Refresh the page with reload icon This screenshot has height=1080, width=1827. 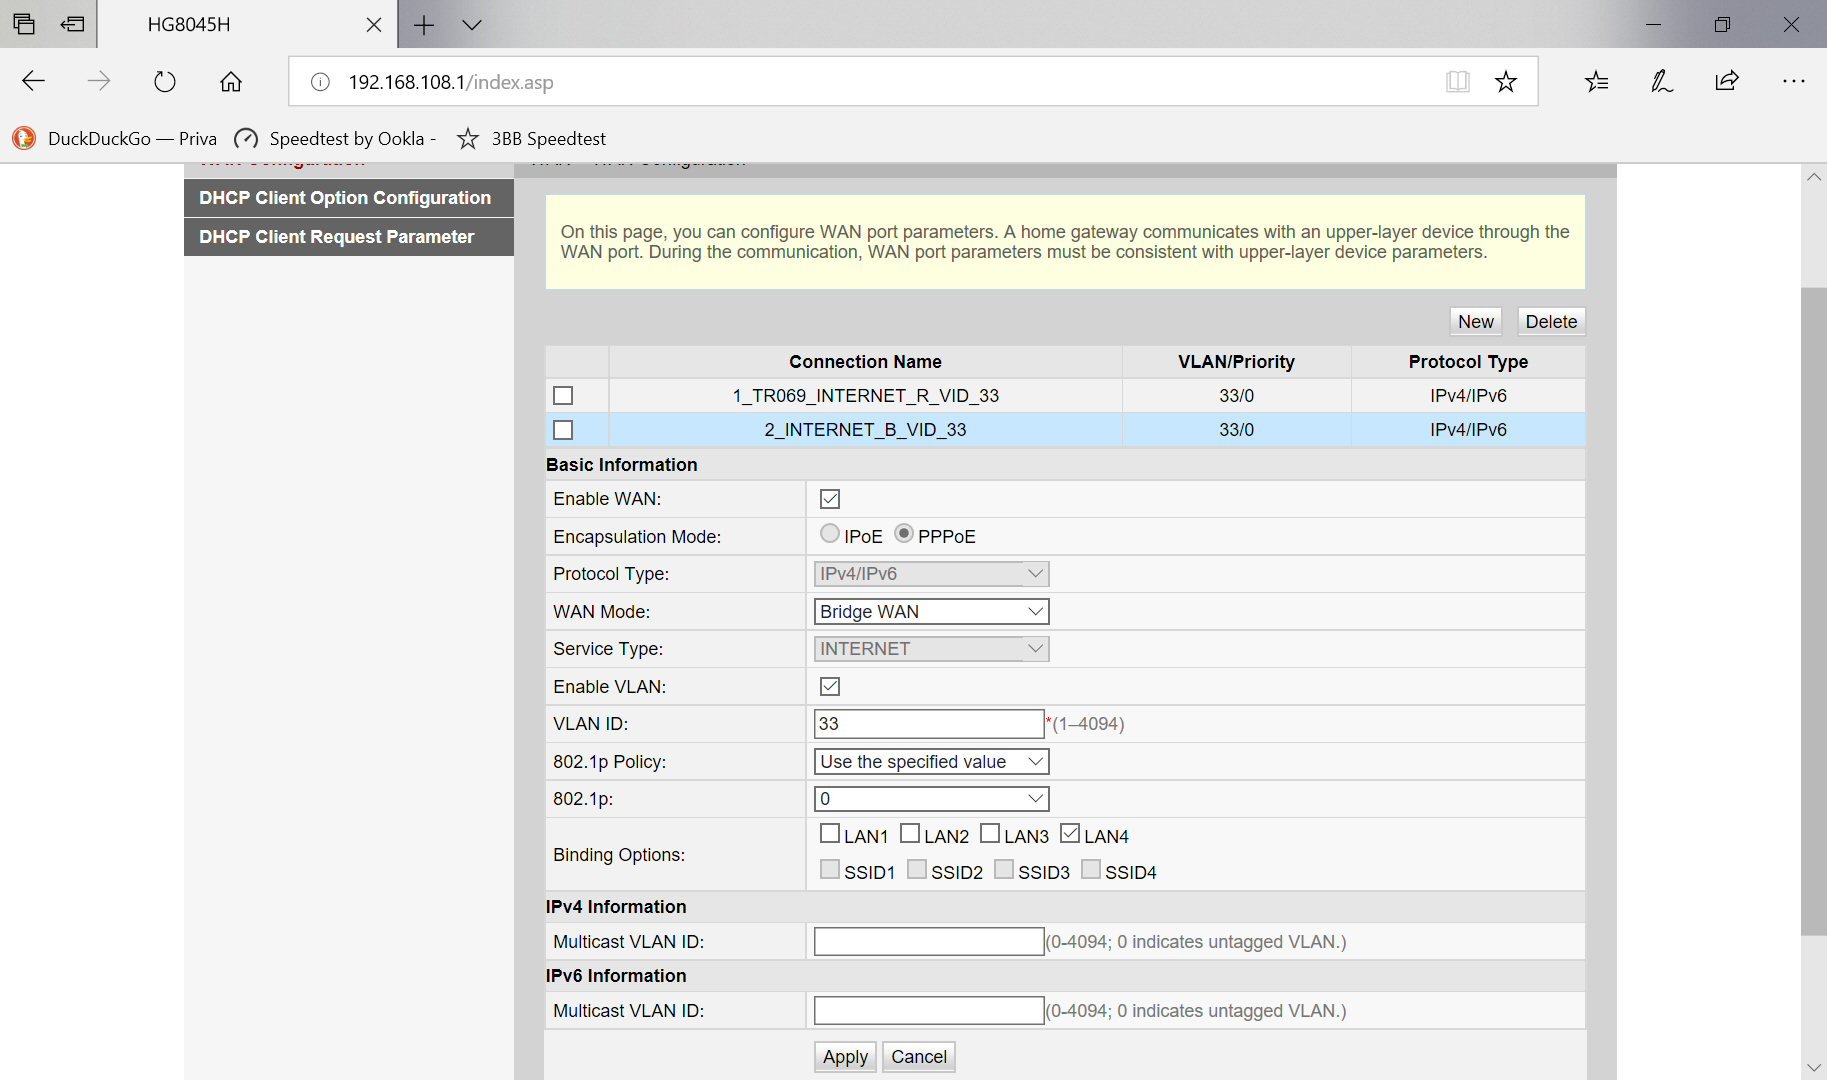click(165, 81)
